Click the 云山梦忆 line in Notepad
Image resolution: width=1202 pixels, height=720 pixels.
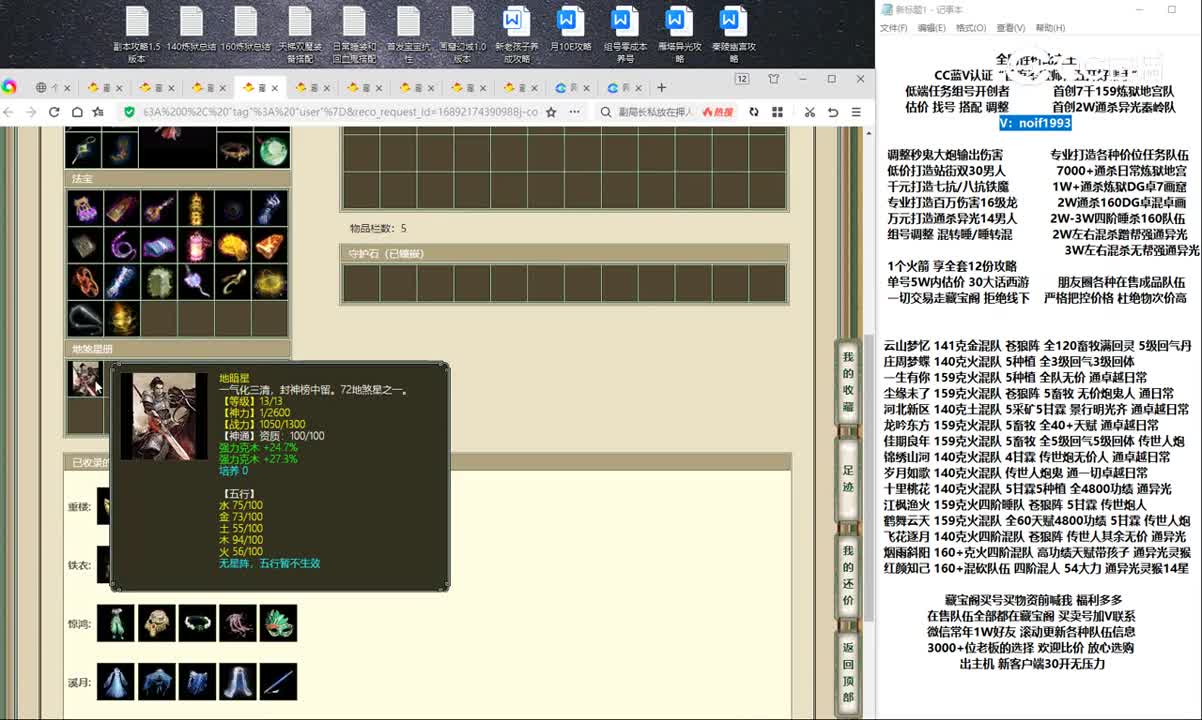[x=1037, y=346]
